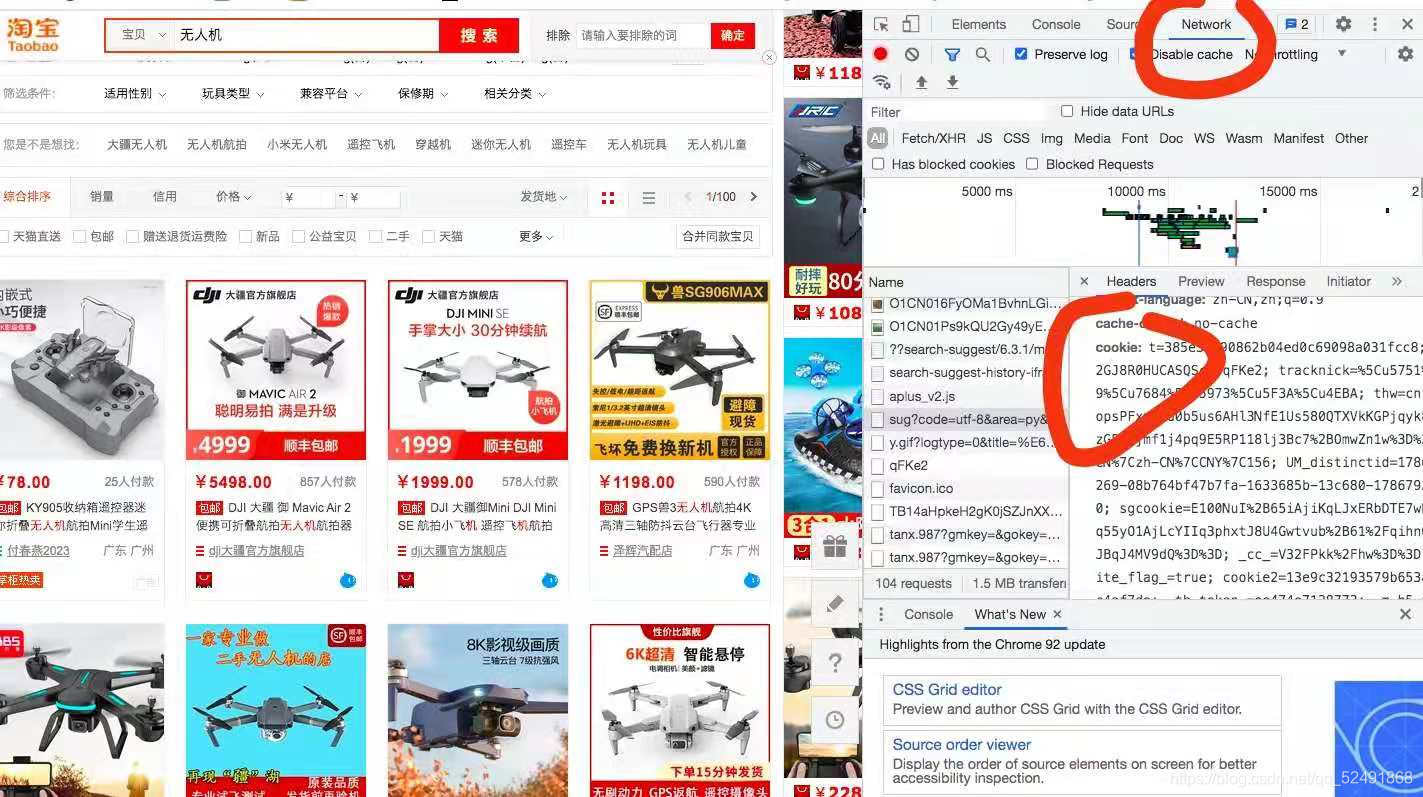Open the 大疆无人机 suggestion link
This screenshot has height=797, width=1423.
(x=137, y=145)
